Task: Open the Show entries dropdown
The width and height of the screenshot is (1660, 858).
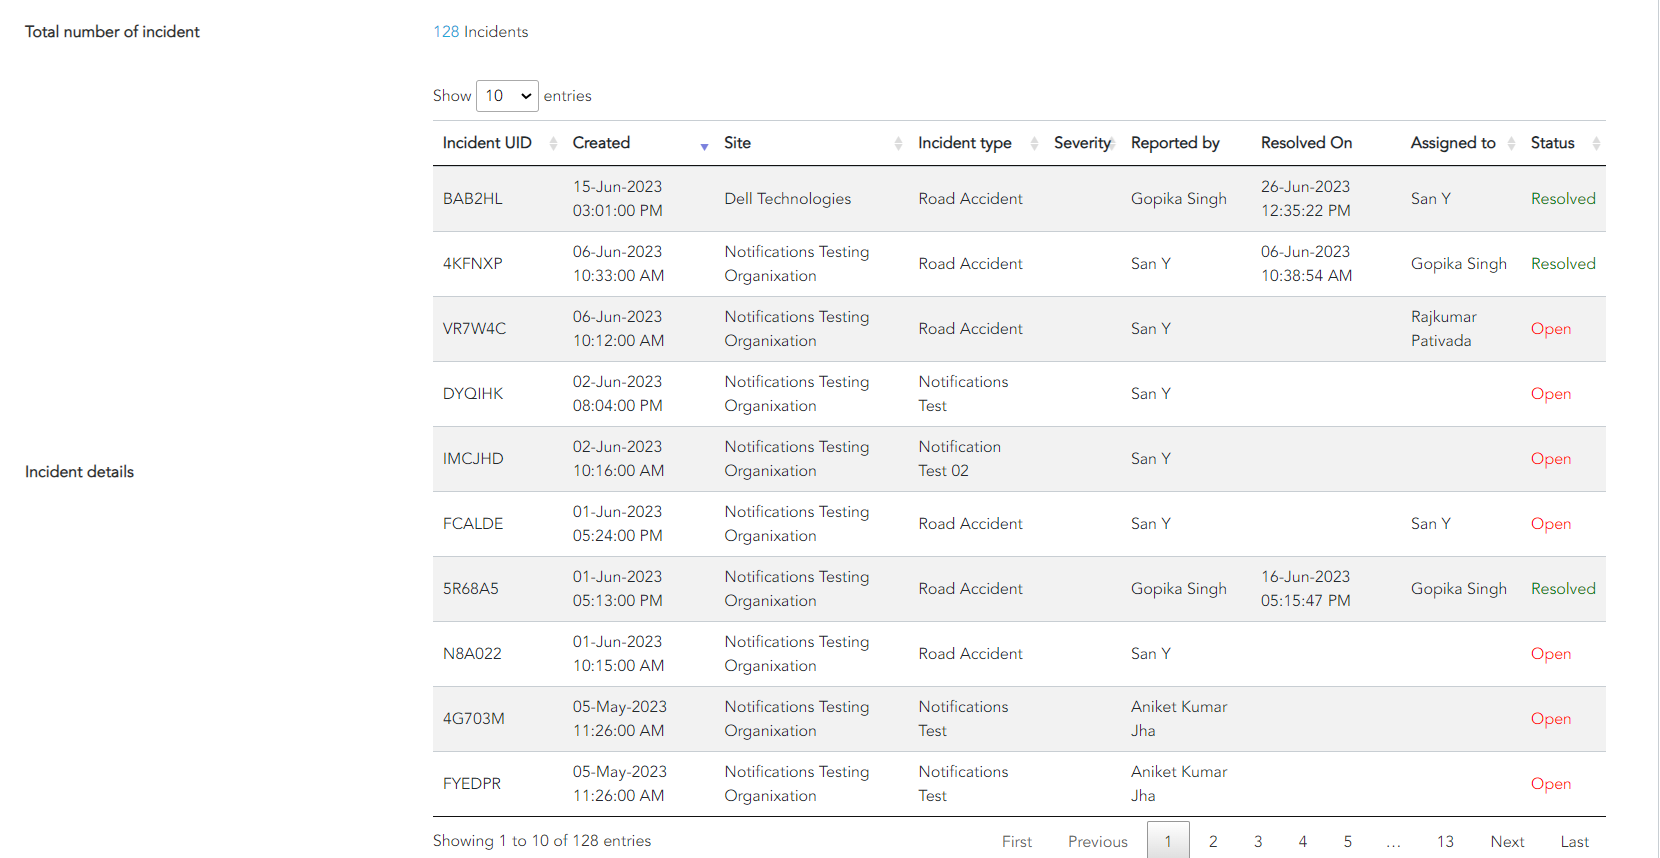Action: (507, 96)
